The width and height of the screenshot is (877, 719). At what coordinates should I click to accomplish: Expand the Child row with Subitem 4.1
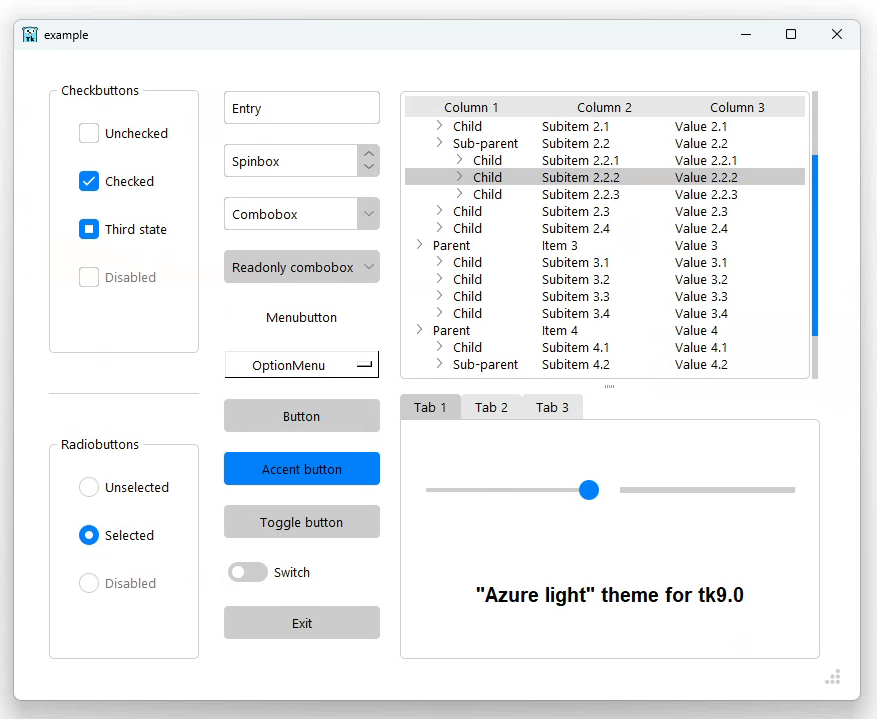pyautogui.click(x=440, y=346)
